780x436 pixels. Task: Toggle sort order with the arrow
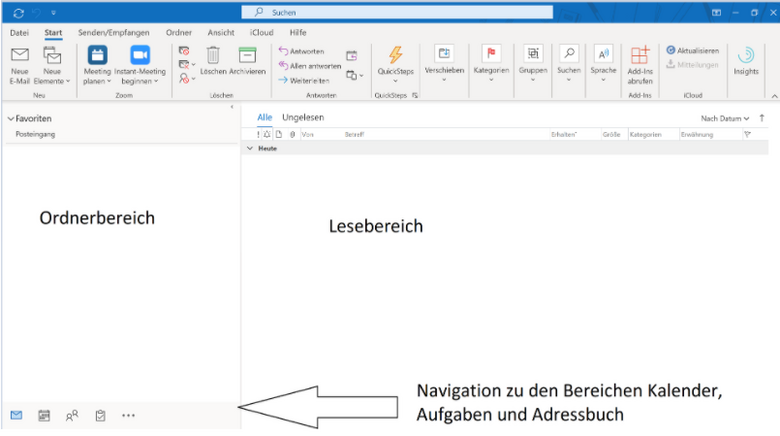762,118
